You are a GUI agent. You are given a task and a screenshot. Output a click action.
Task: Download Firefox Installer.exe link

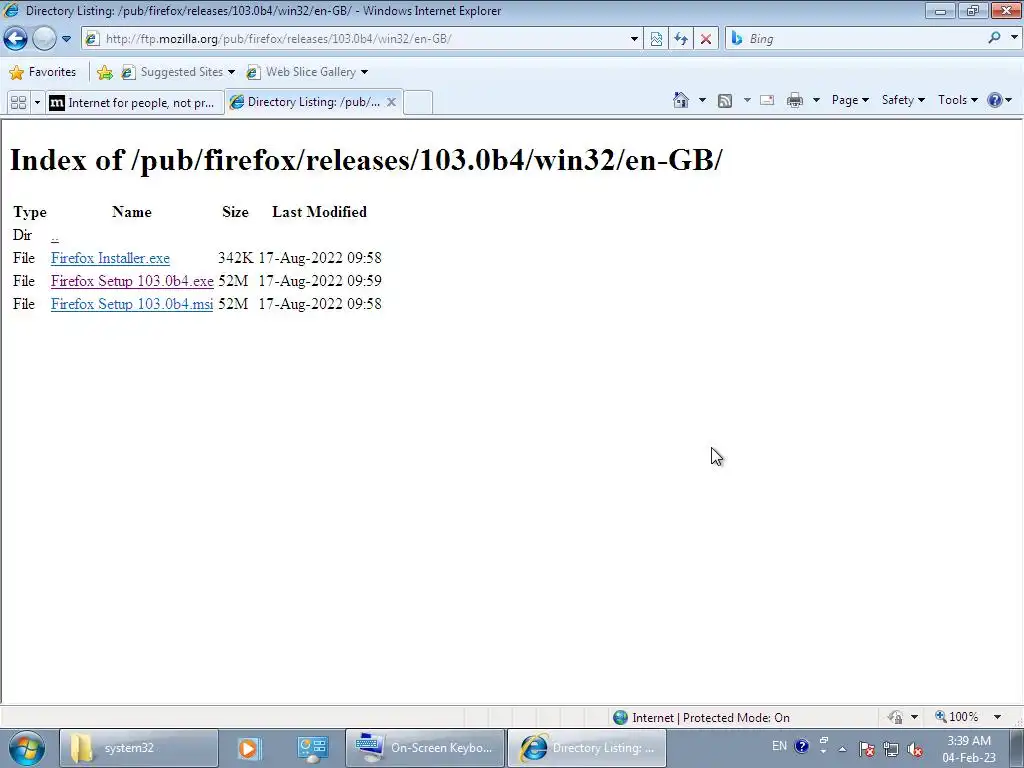(x=110, y=258)
